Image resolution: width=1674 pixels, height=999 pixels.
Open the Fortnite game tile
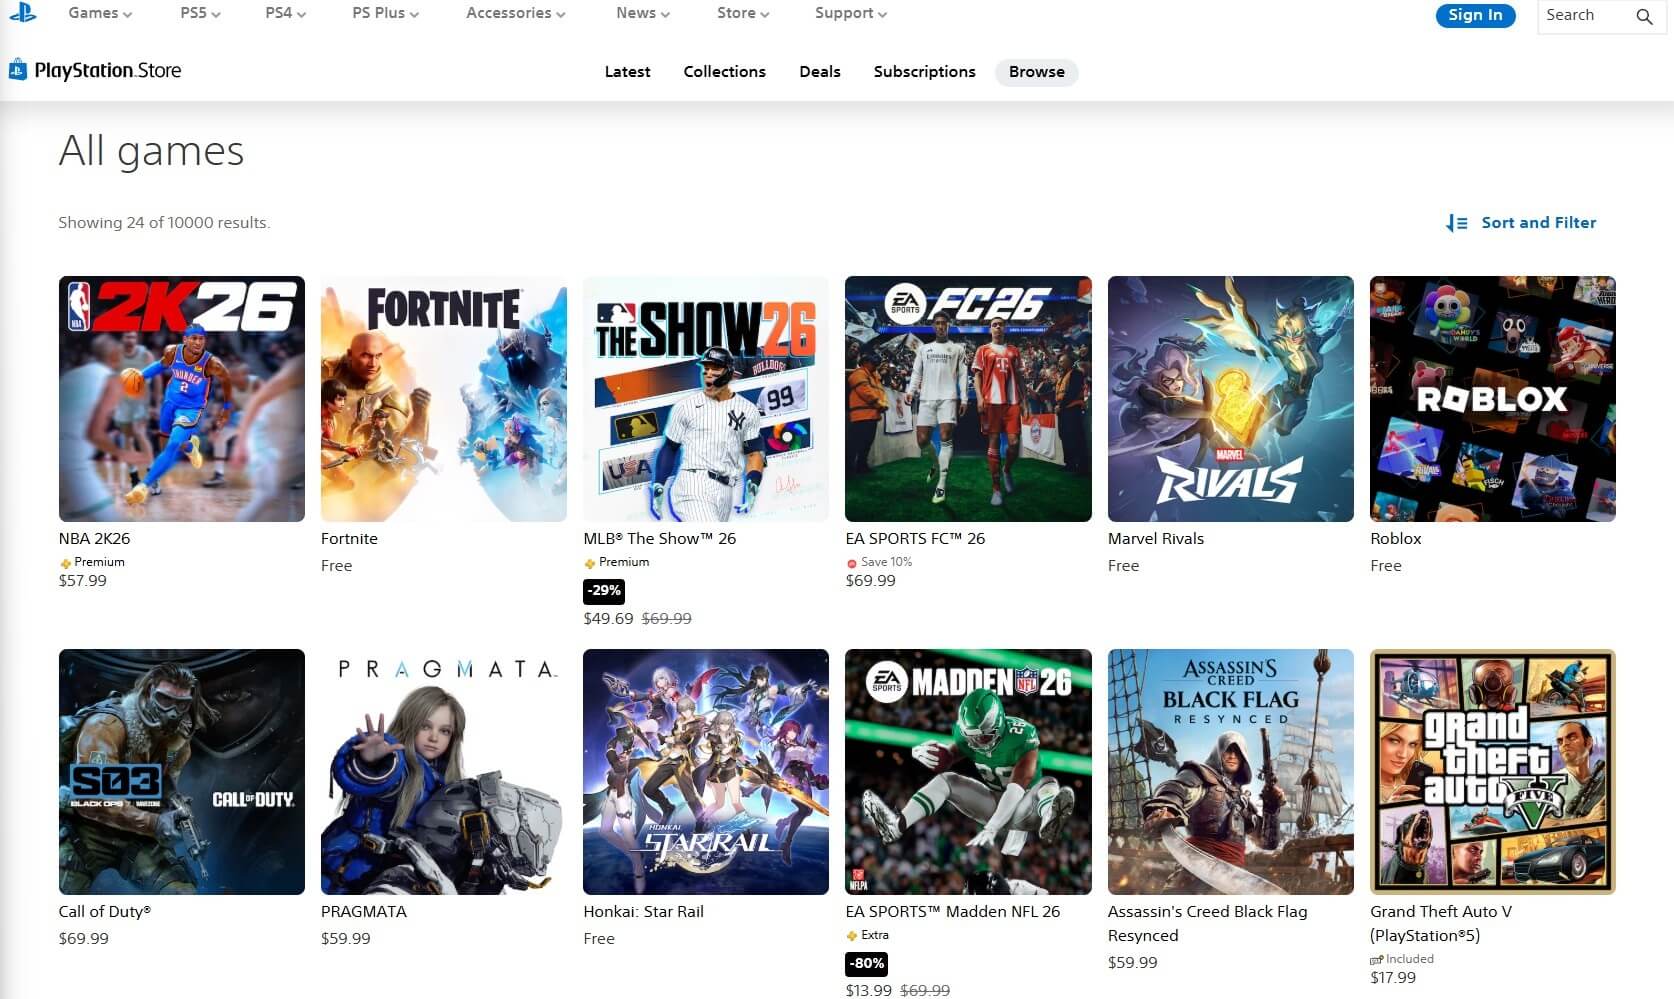(x=443, y=399)
